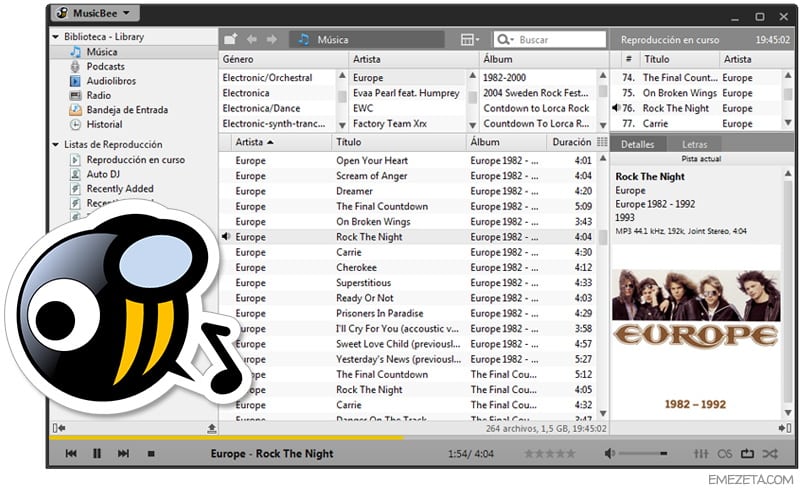Collapse the Listas de Reproducción section
Screen dimensions: 800x491
tap(56, 144)
